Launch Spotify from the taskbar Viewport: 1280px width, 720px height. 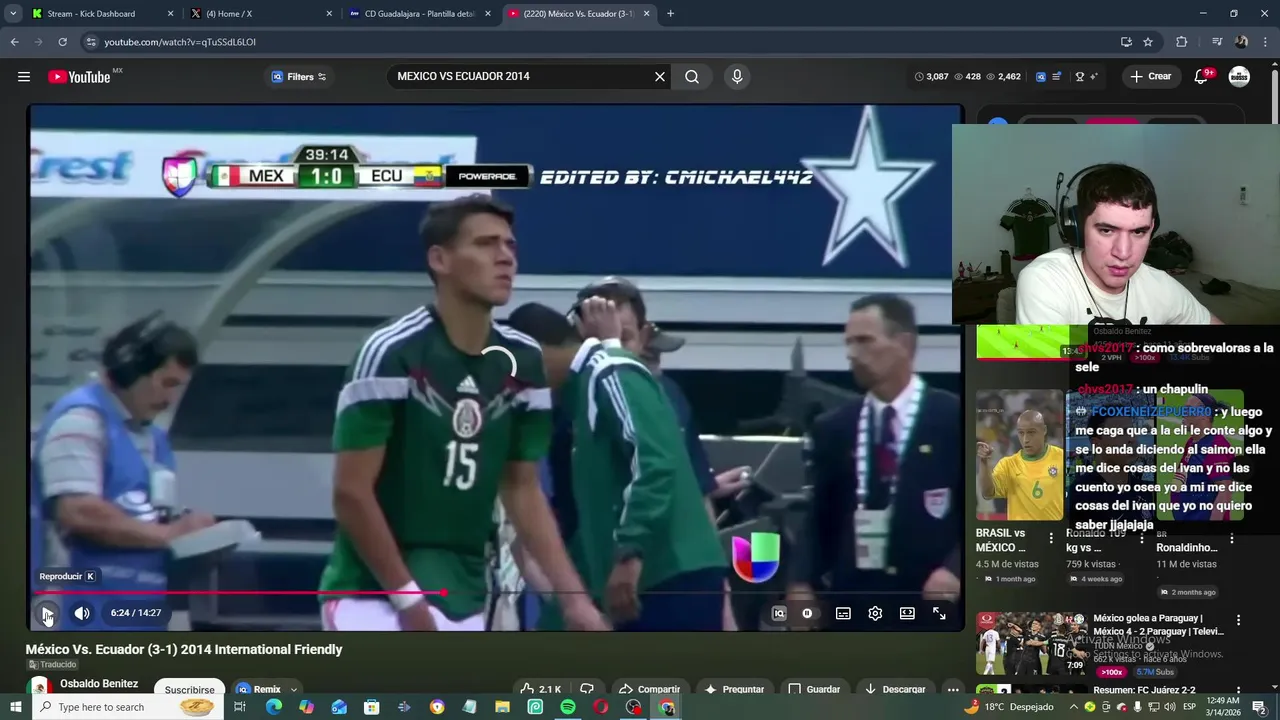[x=568, y=707]
